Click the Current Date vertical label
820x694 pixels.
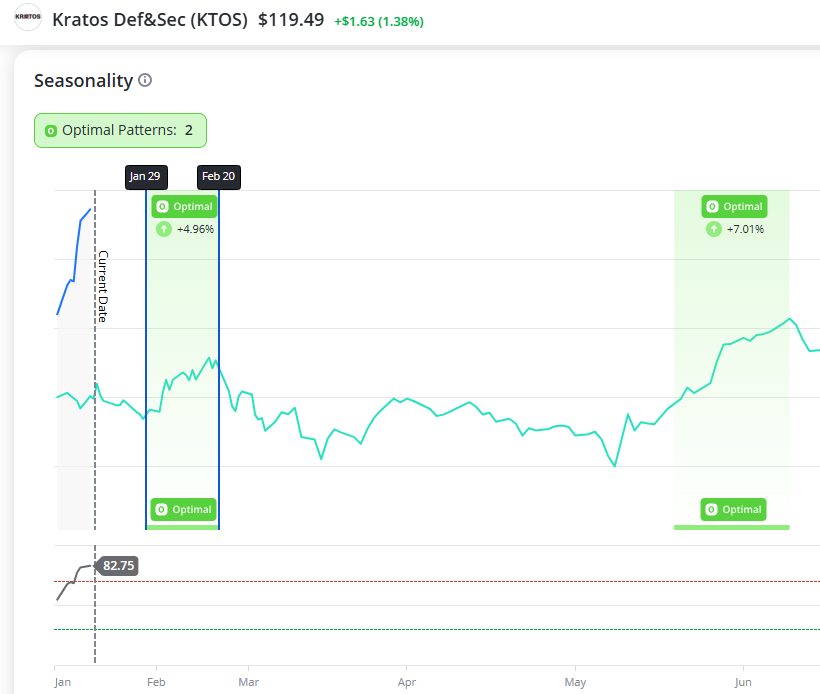pyautogui.click(x=102, y=286)
